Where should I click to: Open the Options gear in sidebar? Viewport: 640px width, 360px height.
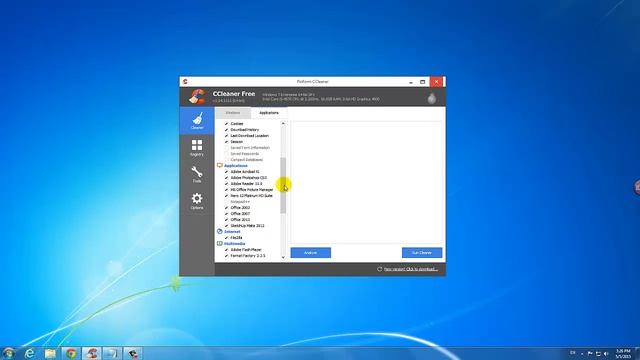click(x=197, y=201)
